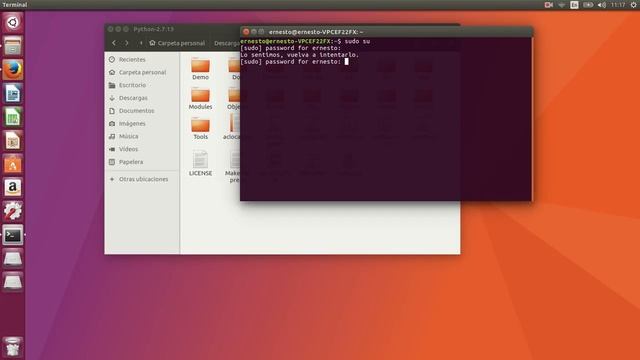Select the LICENSE file
The image size is (640, 360).
click(200, 163)
